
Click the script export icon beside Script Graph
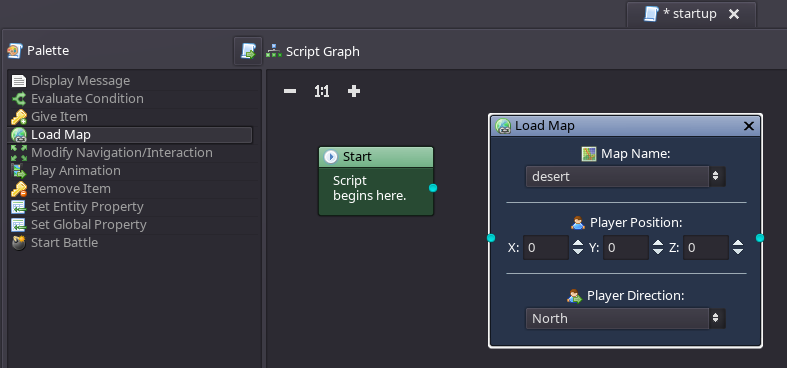click(248, 51)
